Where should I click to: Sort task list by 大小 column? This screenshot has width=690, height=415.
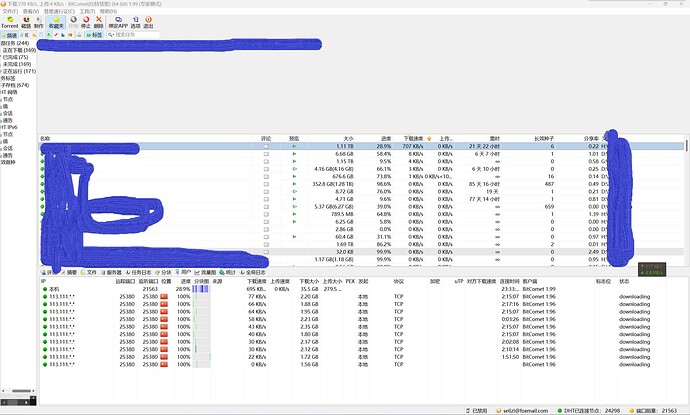click(x=349, y=139)
